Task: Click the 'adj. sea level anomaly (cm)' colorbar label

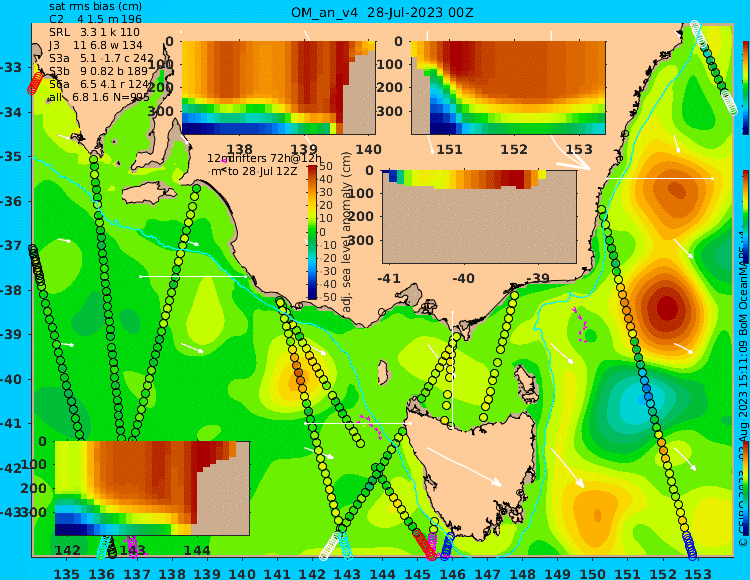Action: click(347, 231)
